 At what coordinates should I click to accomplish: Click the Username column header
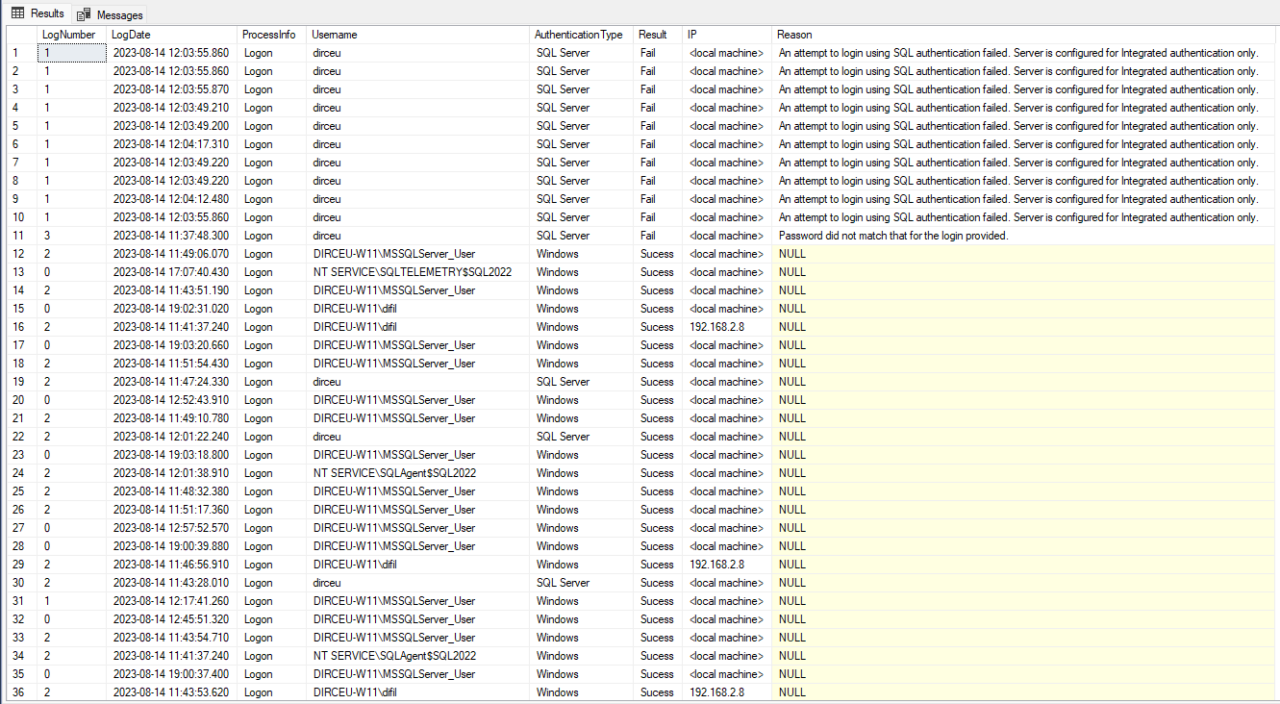[334, 34]
